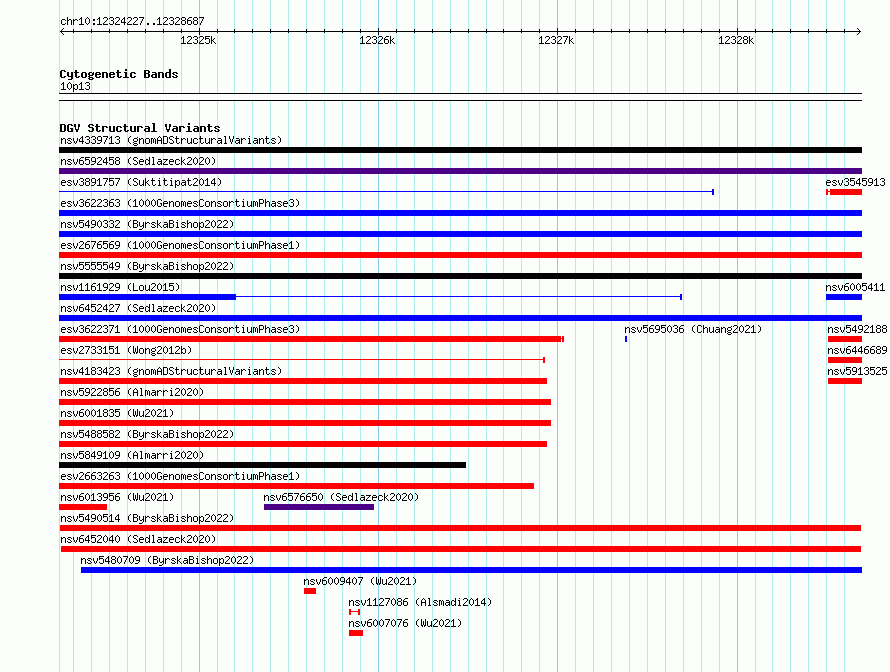Screen dimensions: 890x672
Task: Click the red nsv5913525 feature bar
Action: pos(845,381)
